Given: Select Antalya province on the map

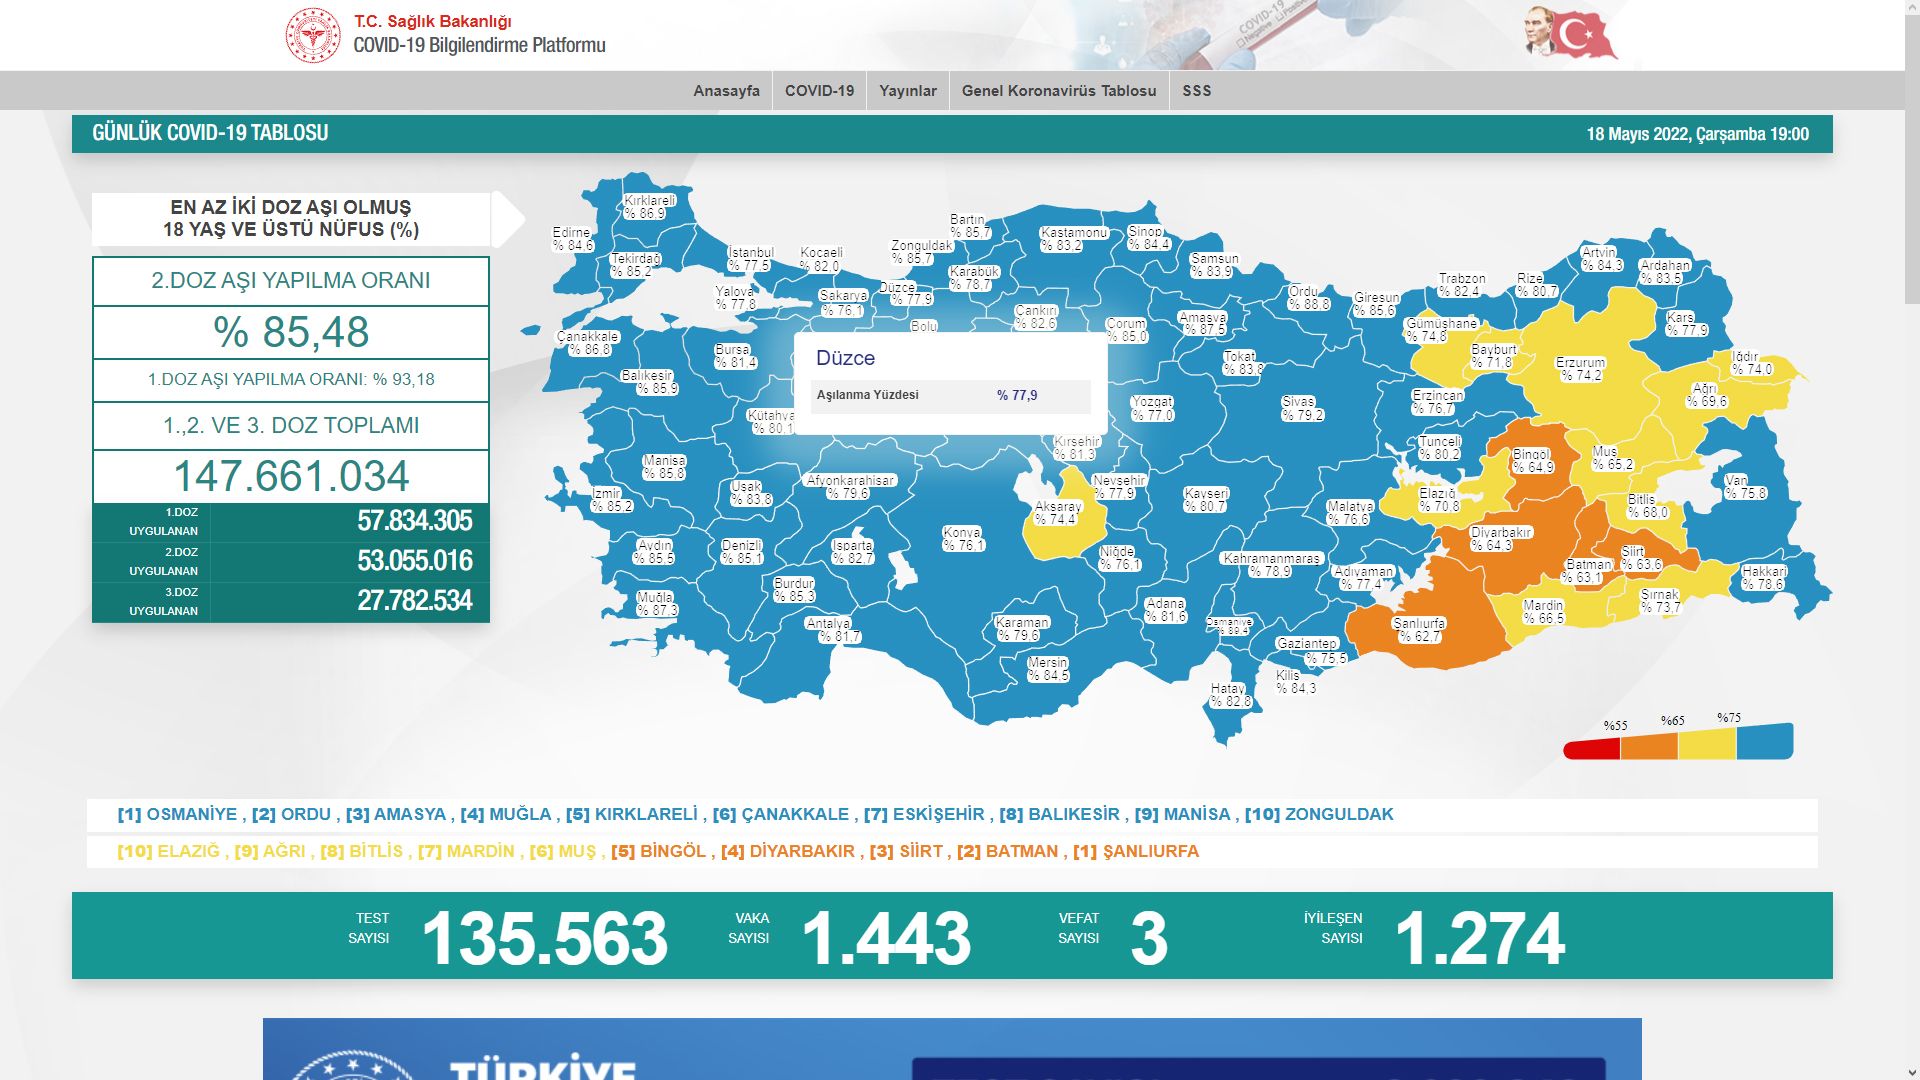Looking at the screenshot, I should (832, 630).
